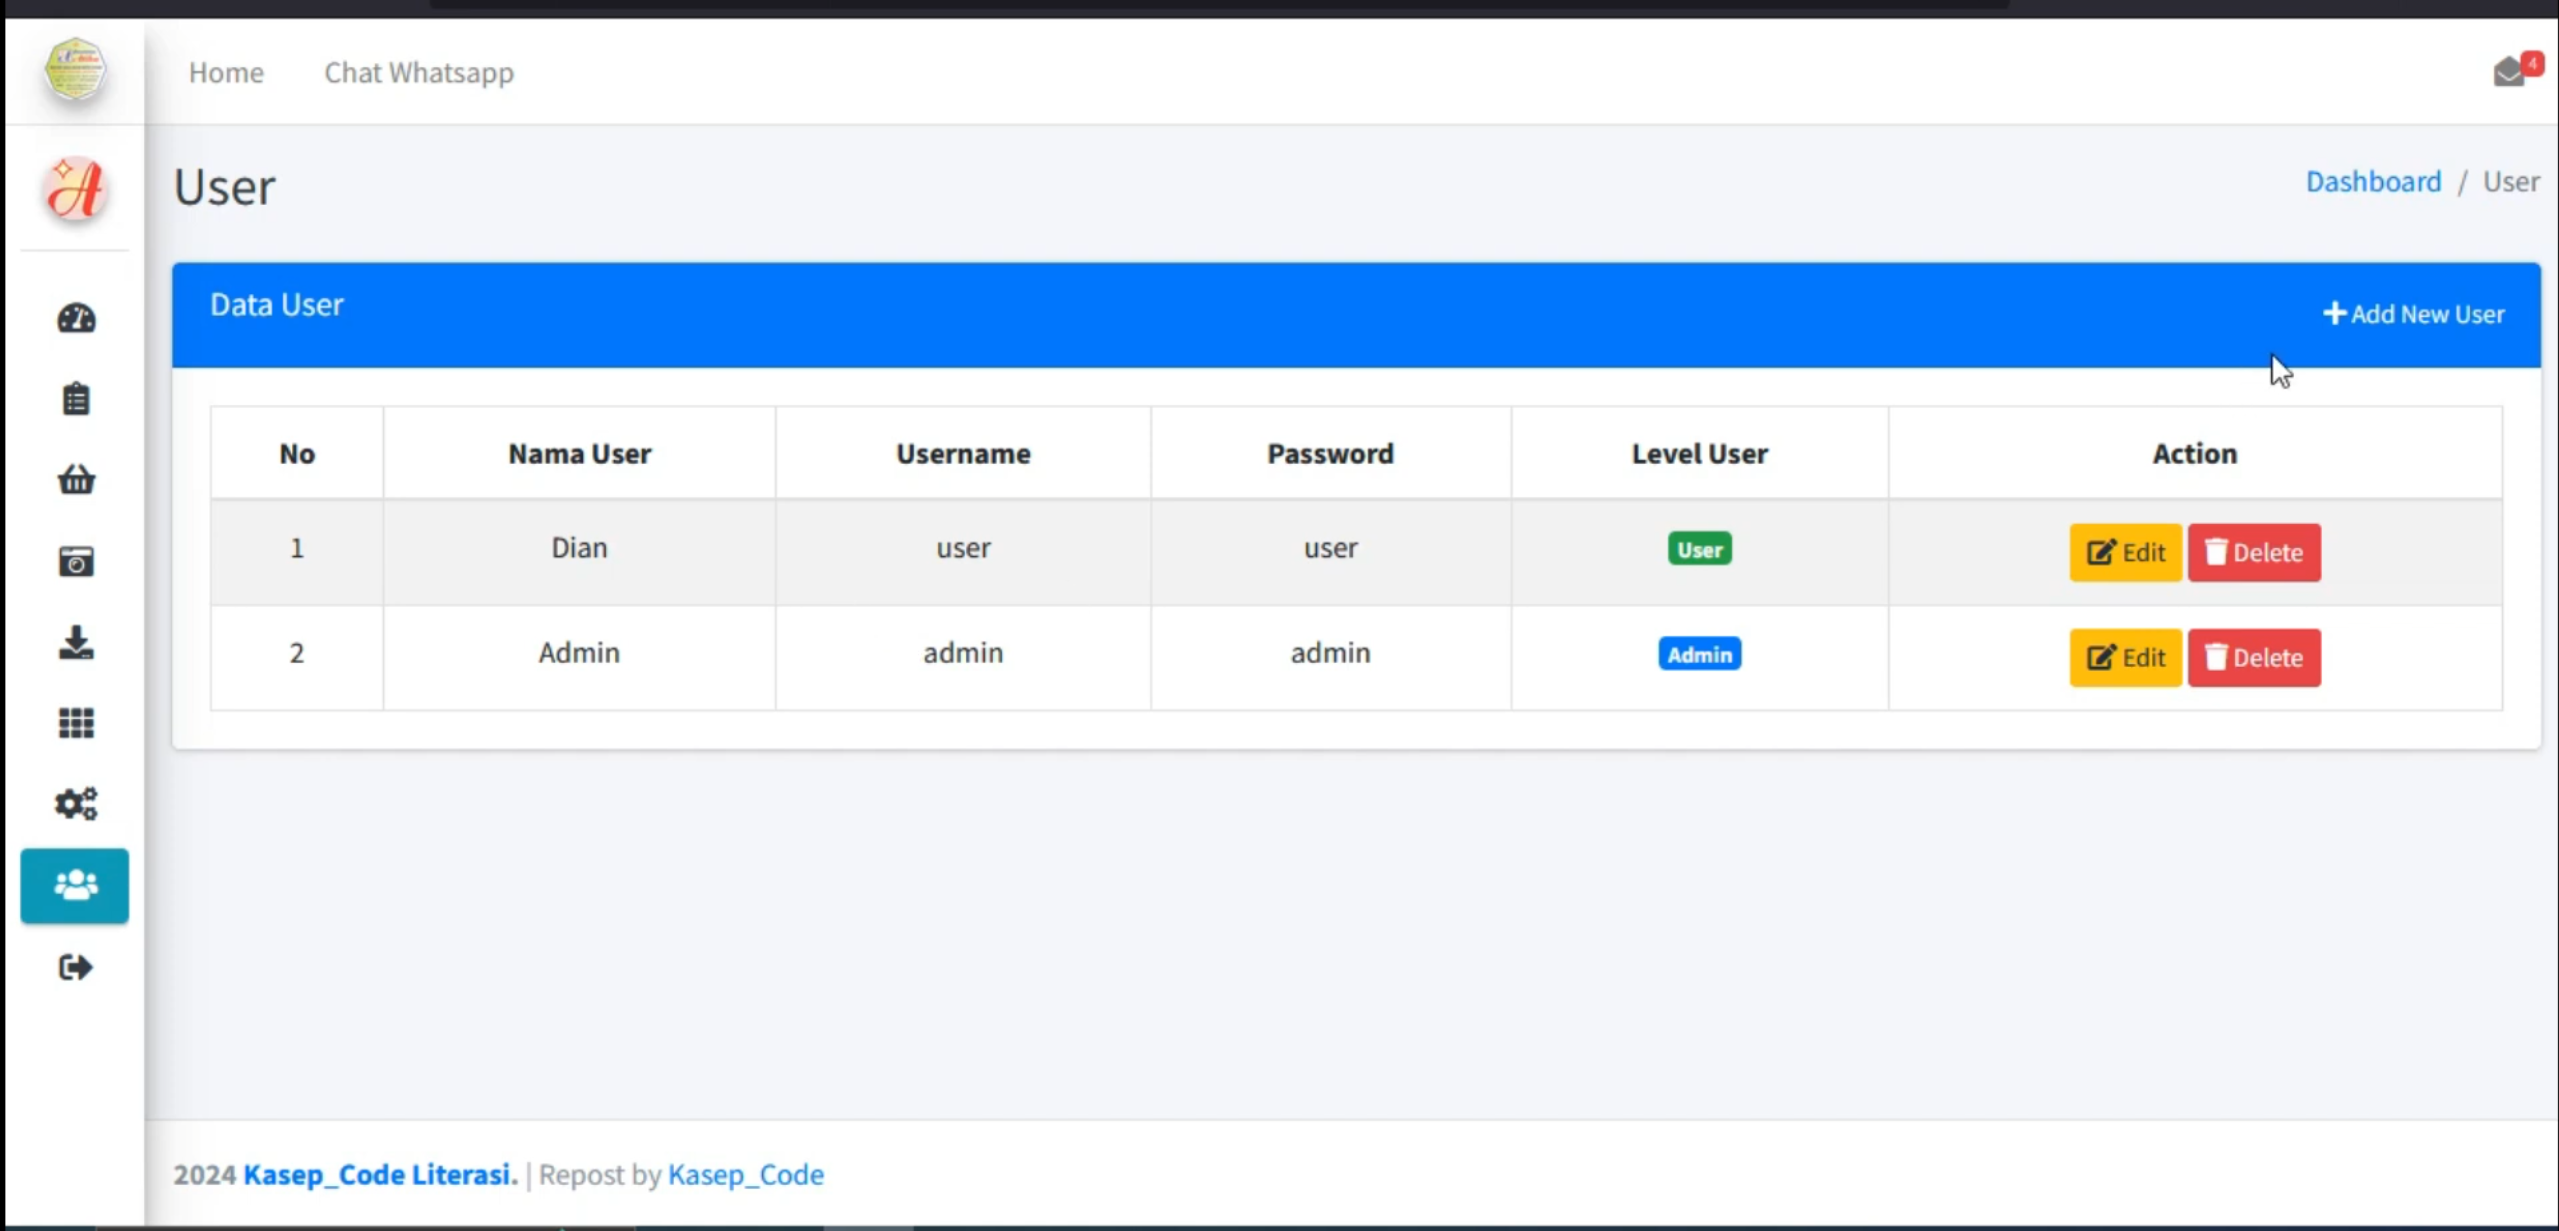Open the Kasep_Code repost footer link
The image size is (2559, 1231).
[x=746, y=1174]
